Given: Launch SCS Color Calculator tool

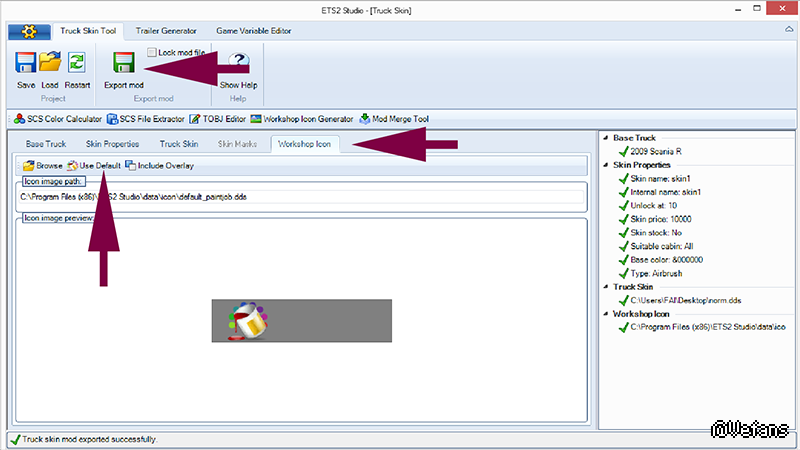Looking at the screenshot, I should [x=58, y=119].
